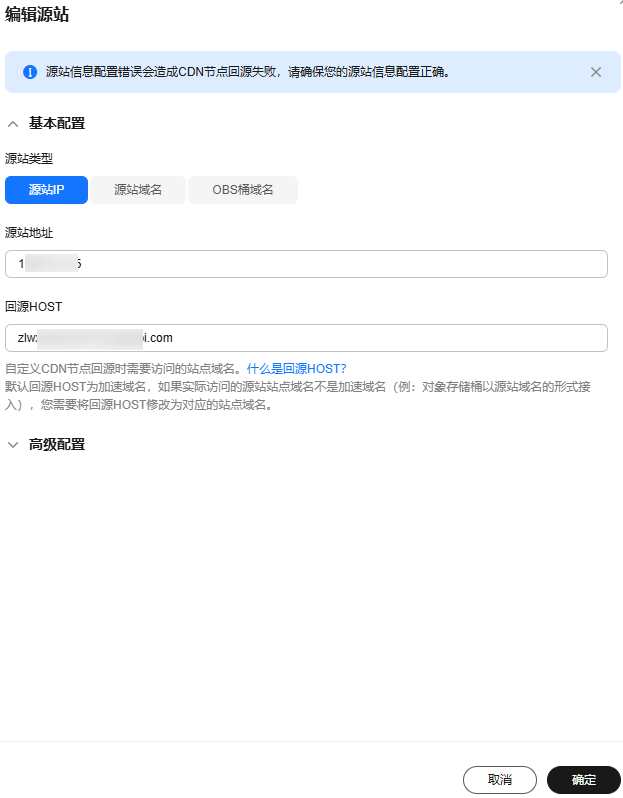Click the blue info icon in the banner
The image size is (623, 798).
pyautogui.click(x=30, y=72)
